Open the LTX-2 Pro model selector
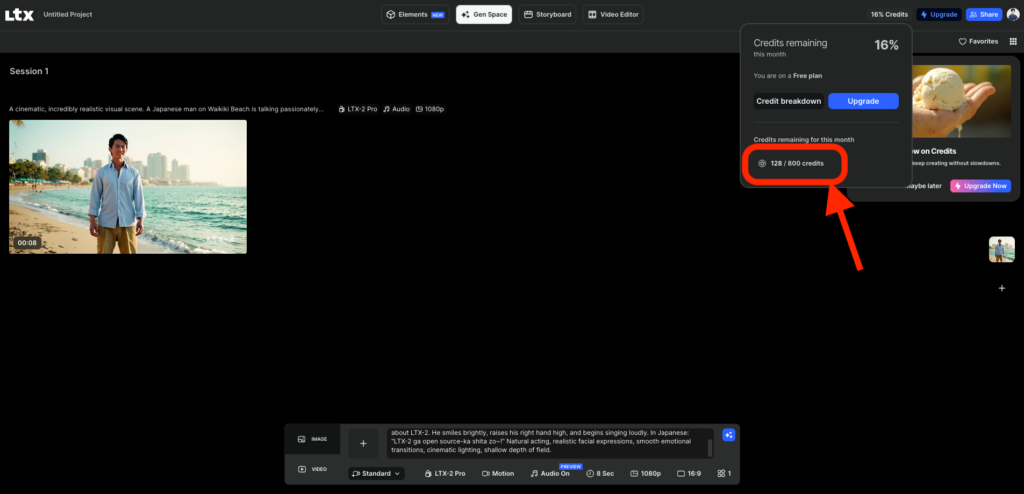Viewport: 1024px width, 494px height. tap(445, 473)
